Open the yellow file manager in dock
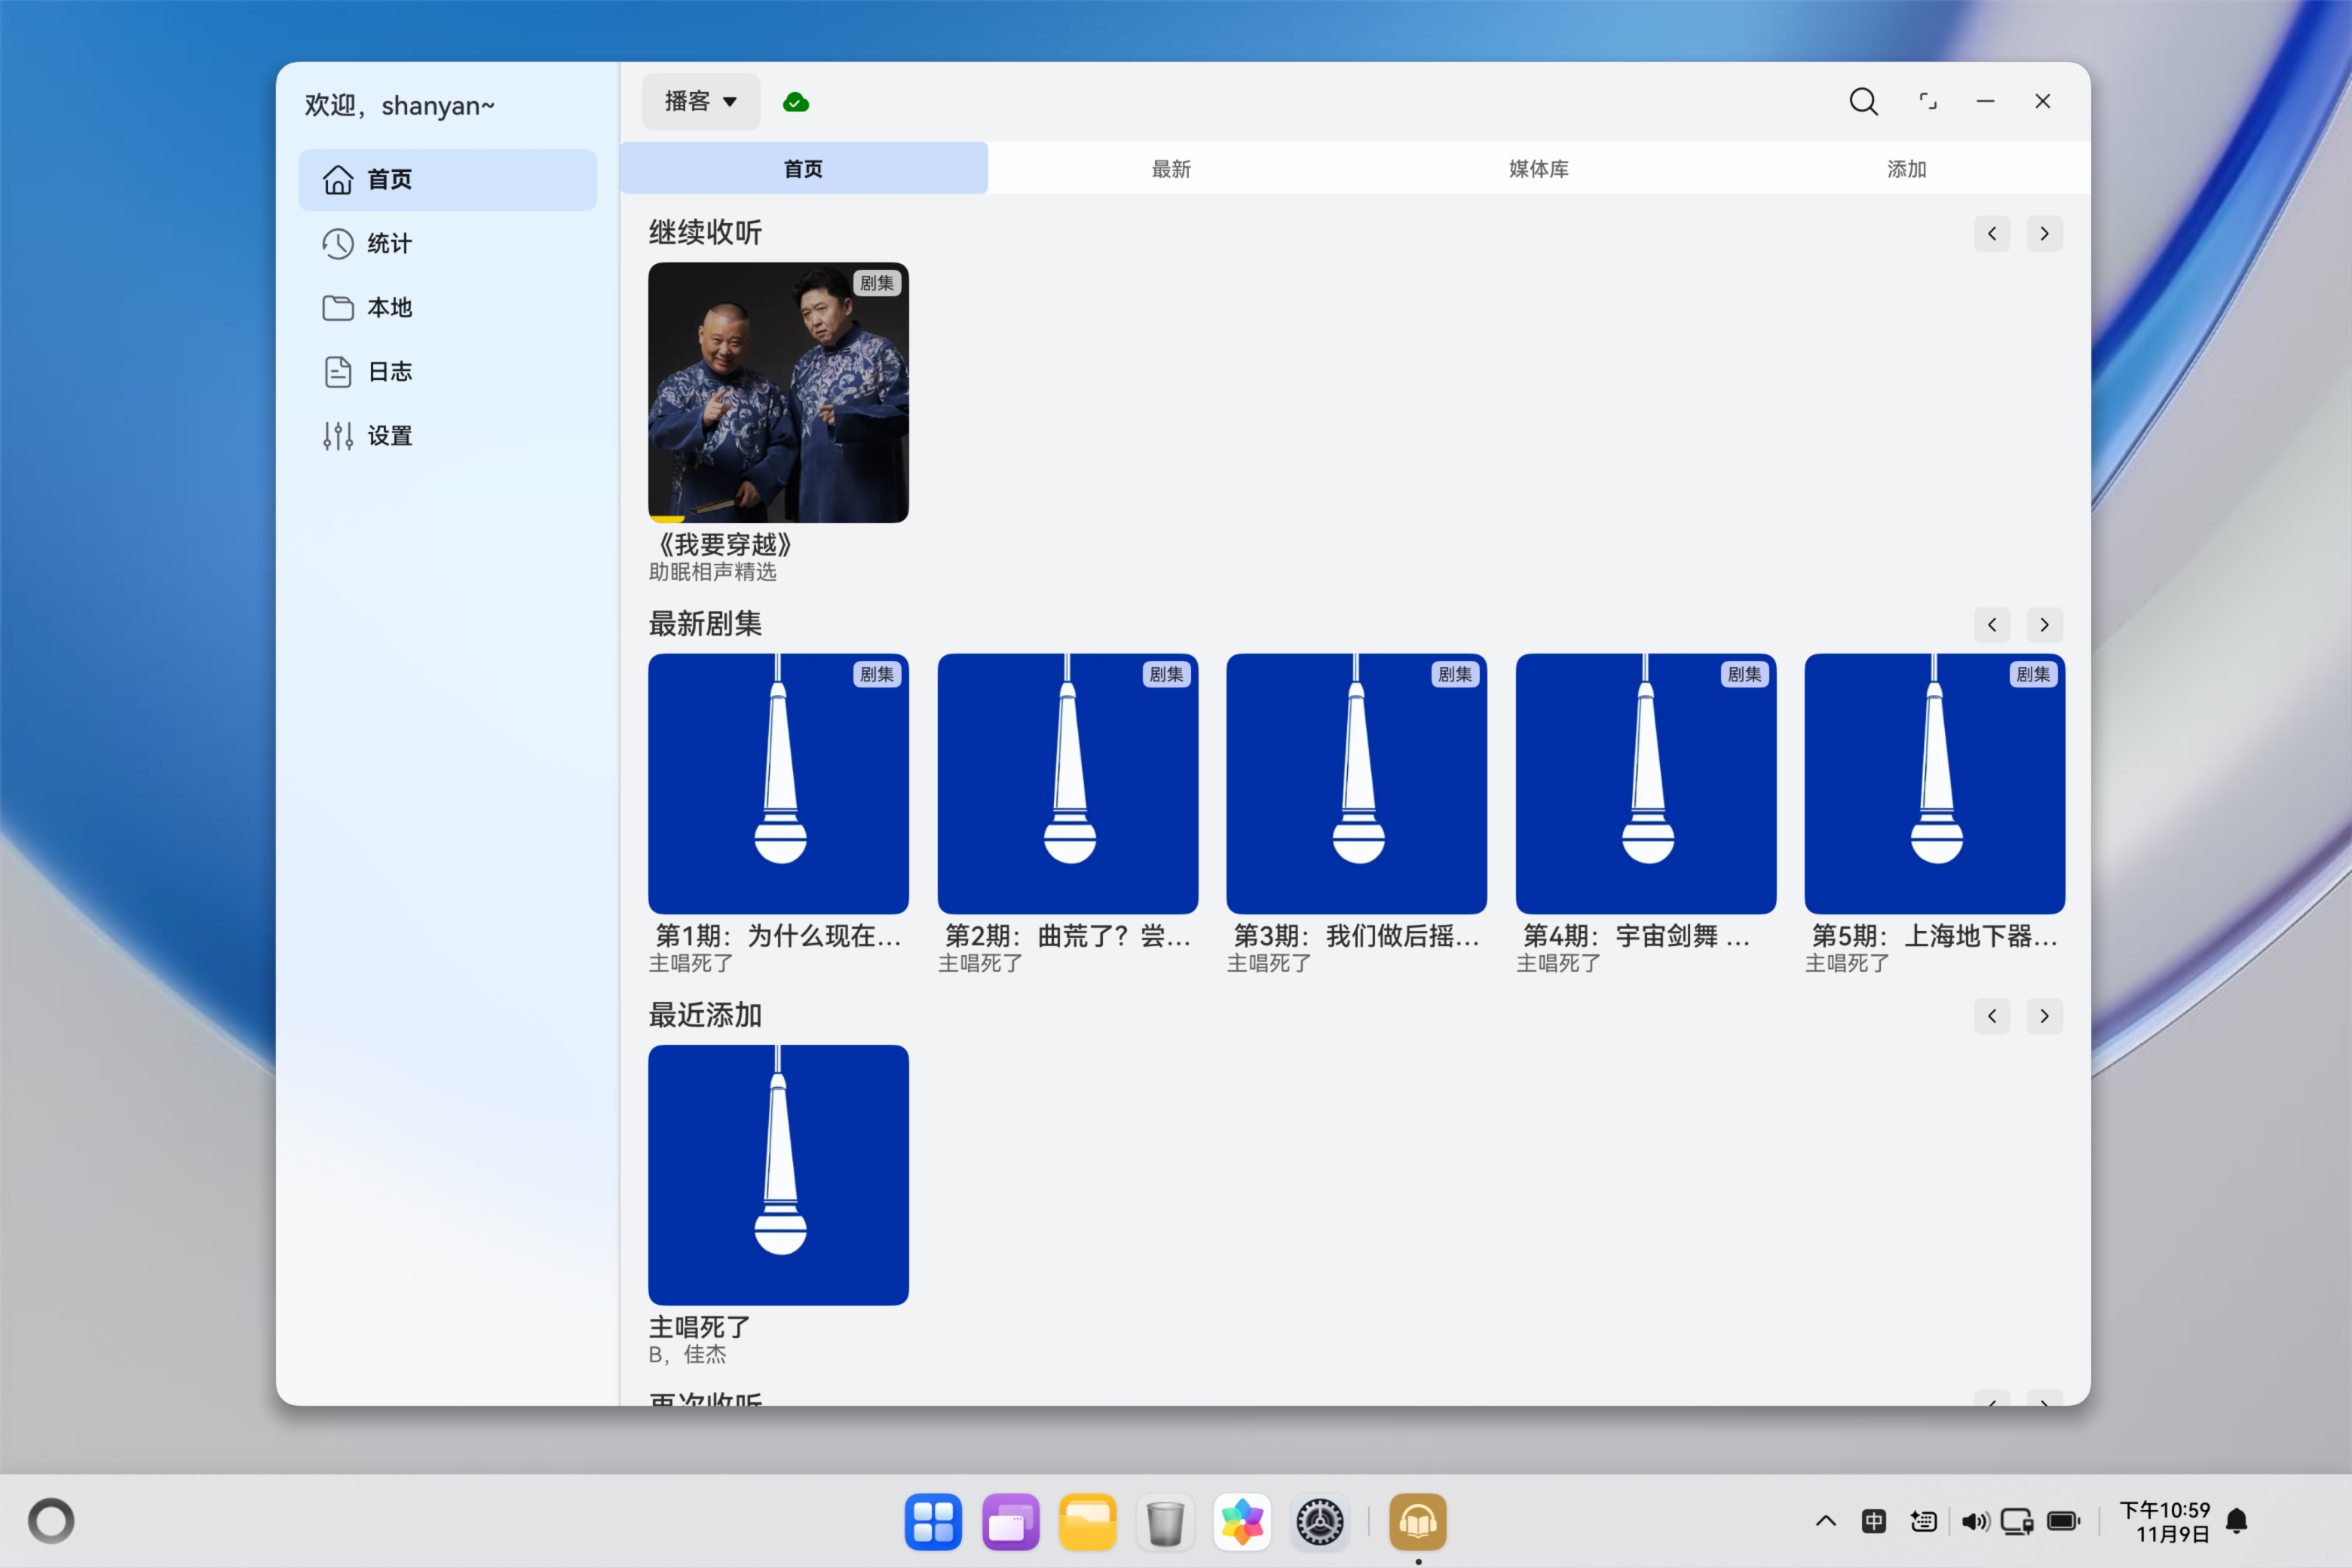Viewport: 2352px width, 1568px height. point(1087,1522)
